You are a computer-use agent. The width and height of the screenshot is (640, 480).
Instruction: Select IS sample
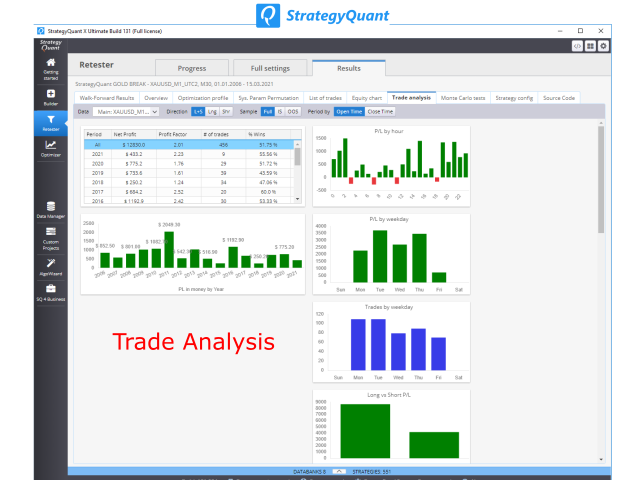[280, 111]
